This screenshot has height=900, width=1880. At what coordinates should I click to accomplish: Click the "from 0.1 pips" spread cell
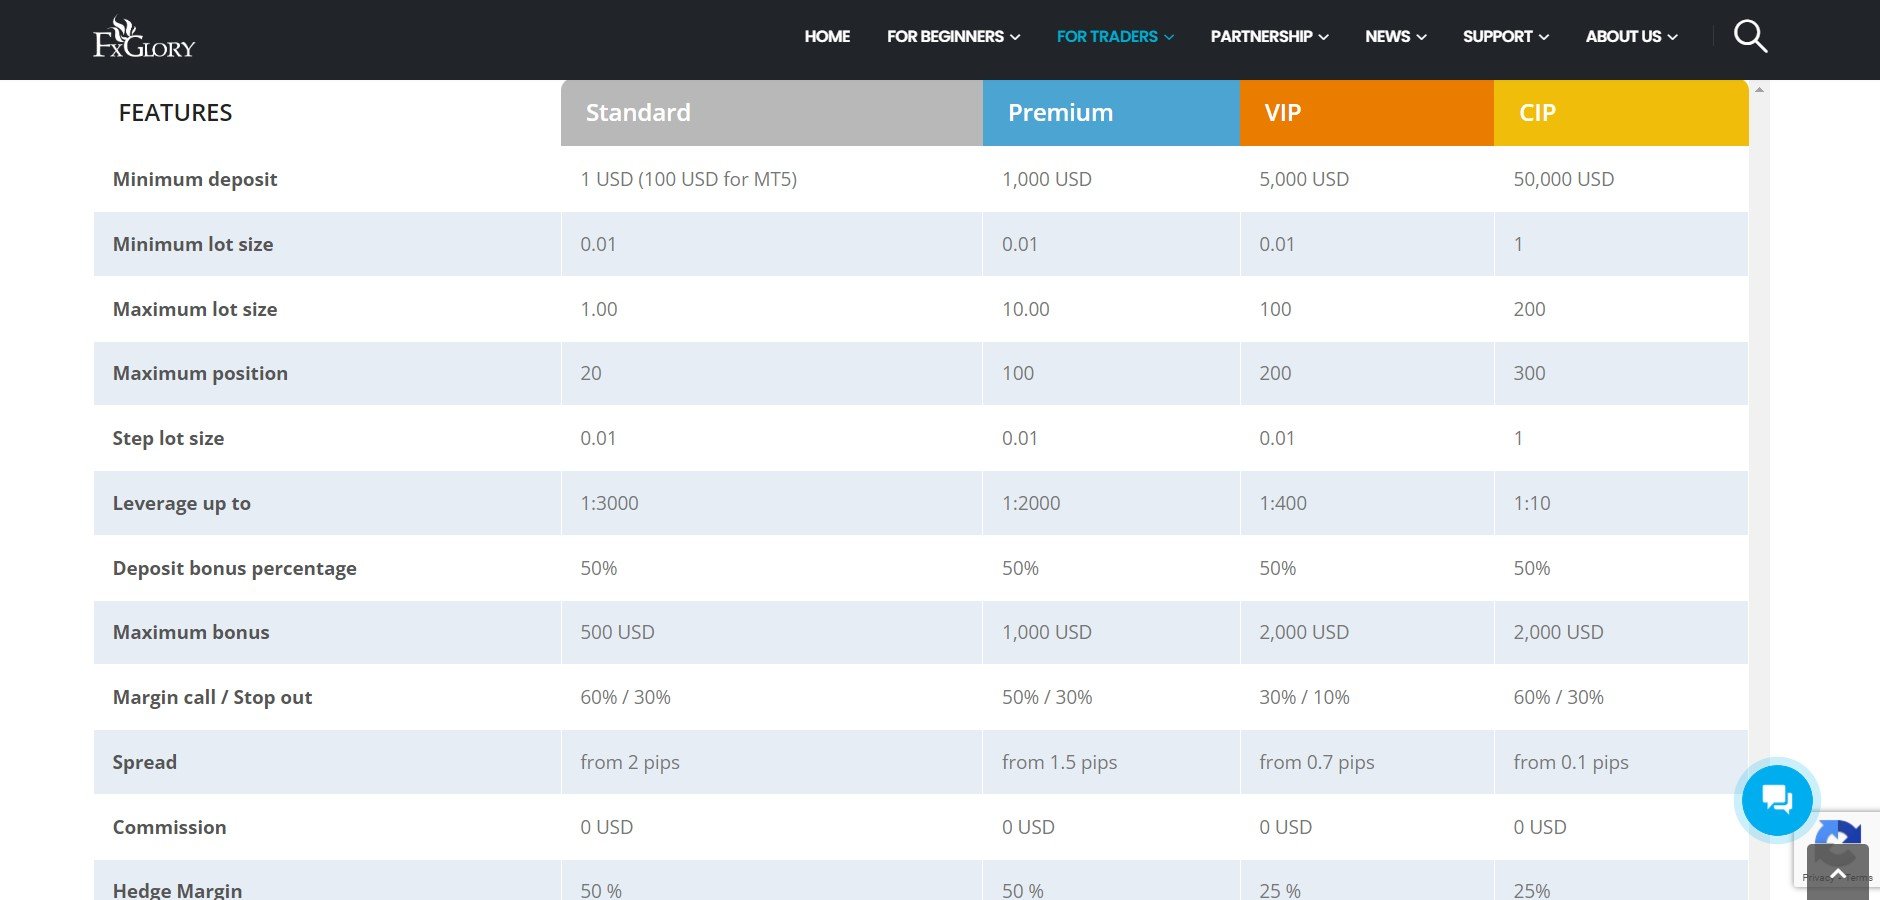(x=1570, y=762)
